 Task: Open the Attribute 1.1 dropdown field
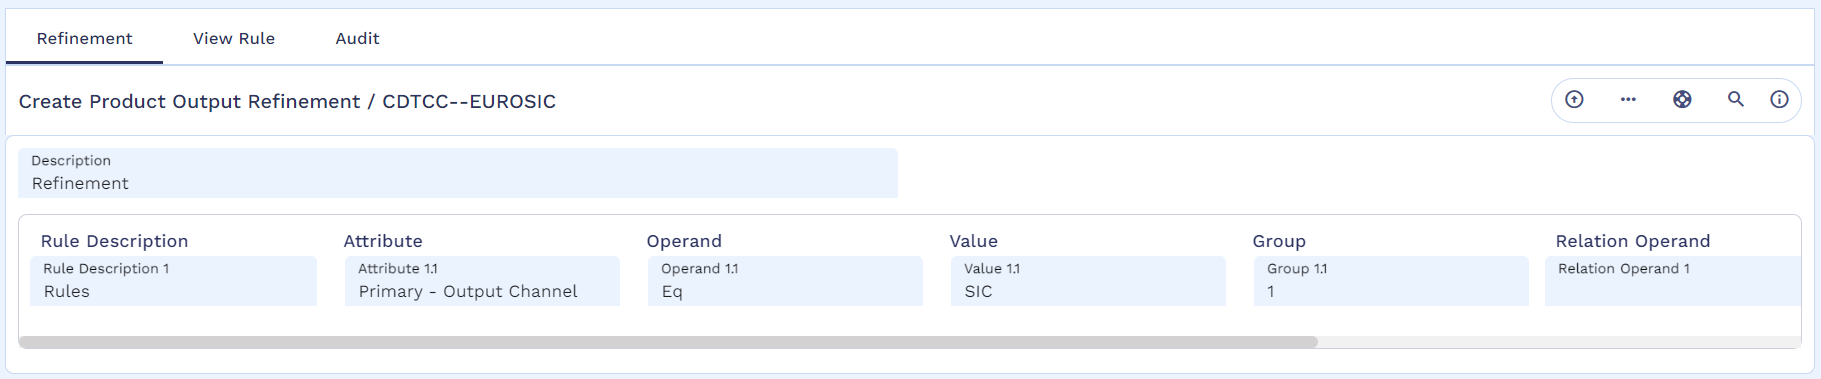[x=482, y=281]
